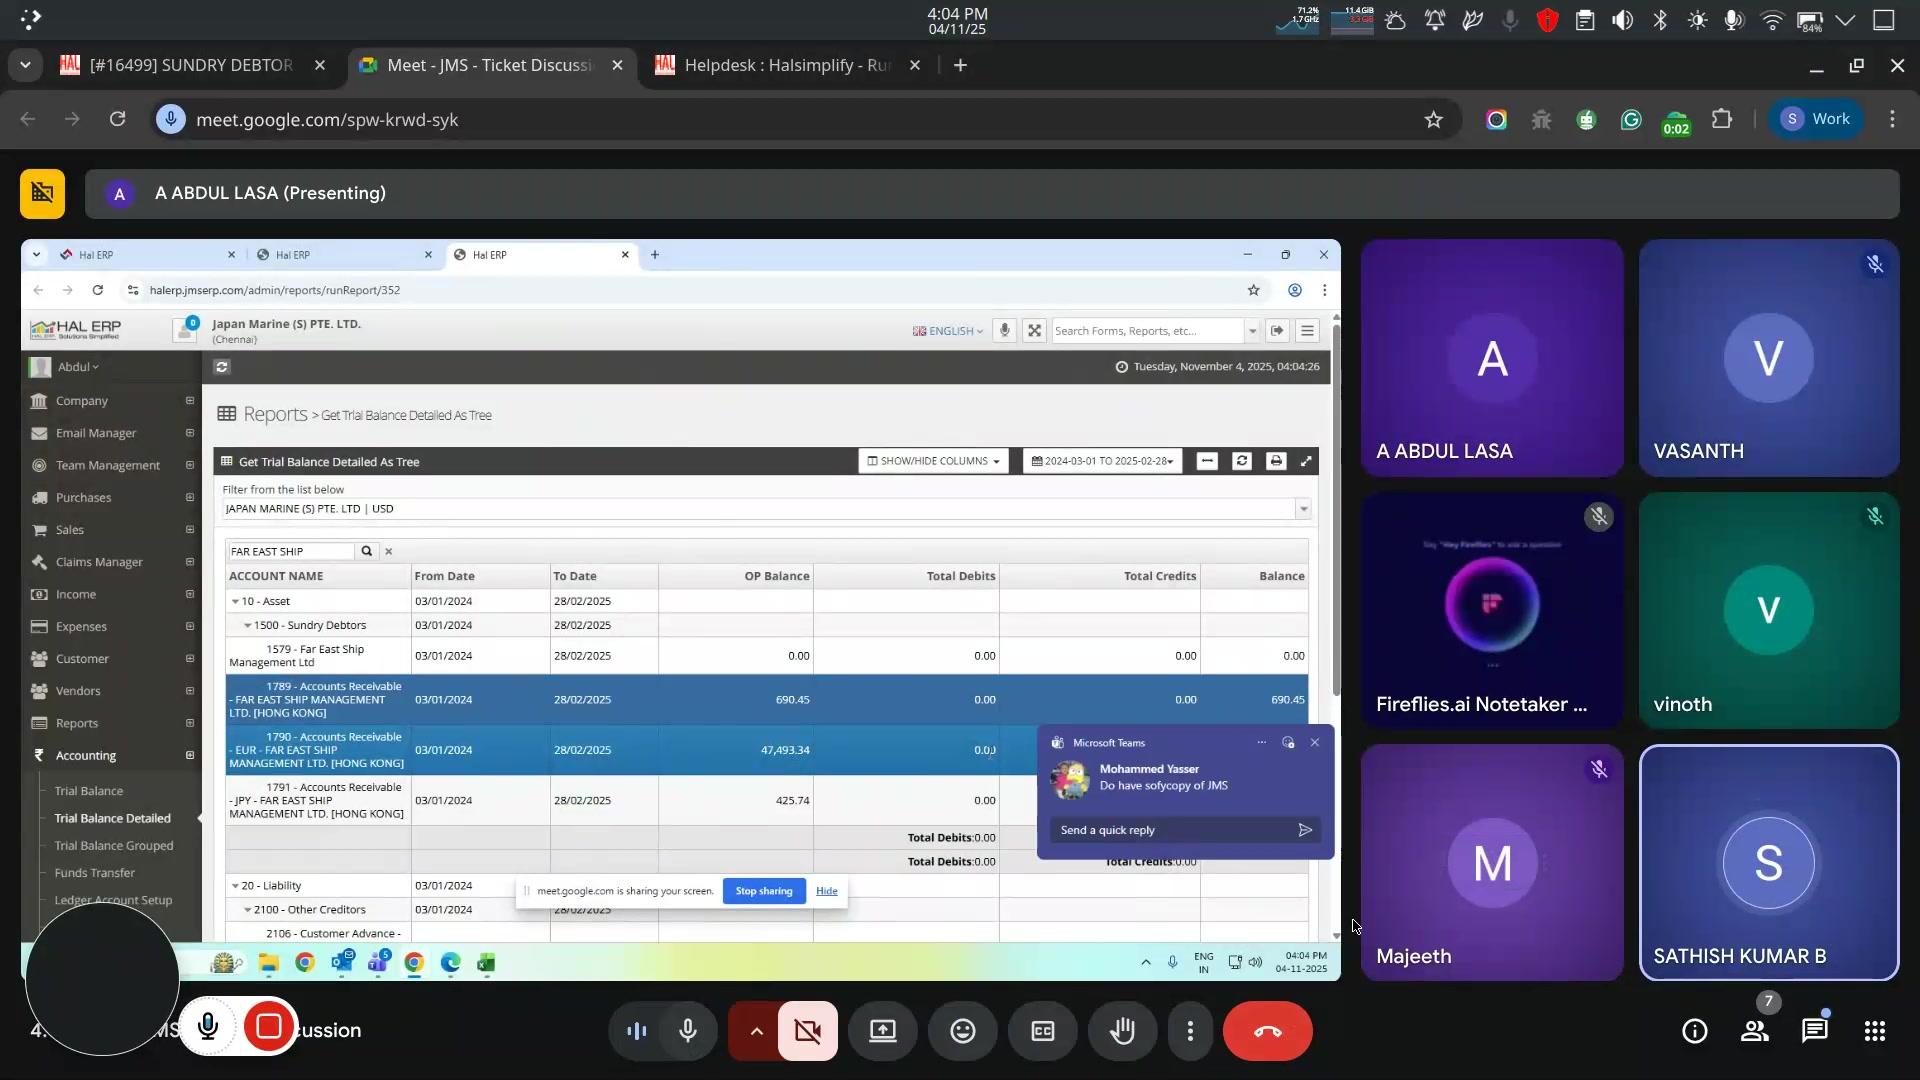Screen dimensions: 1920x1080
Task: Open the browser extensions puzzle icon
Action: pyautogui.click(x=1721, y=119)
